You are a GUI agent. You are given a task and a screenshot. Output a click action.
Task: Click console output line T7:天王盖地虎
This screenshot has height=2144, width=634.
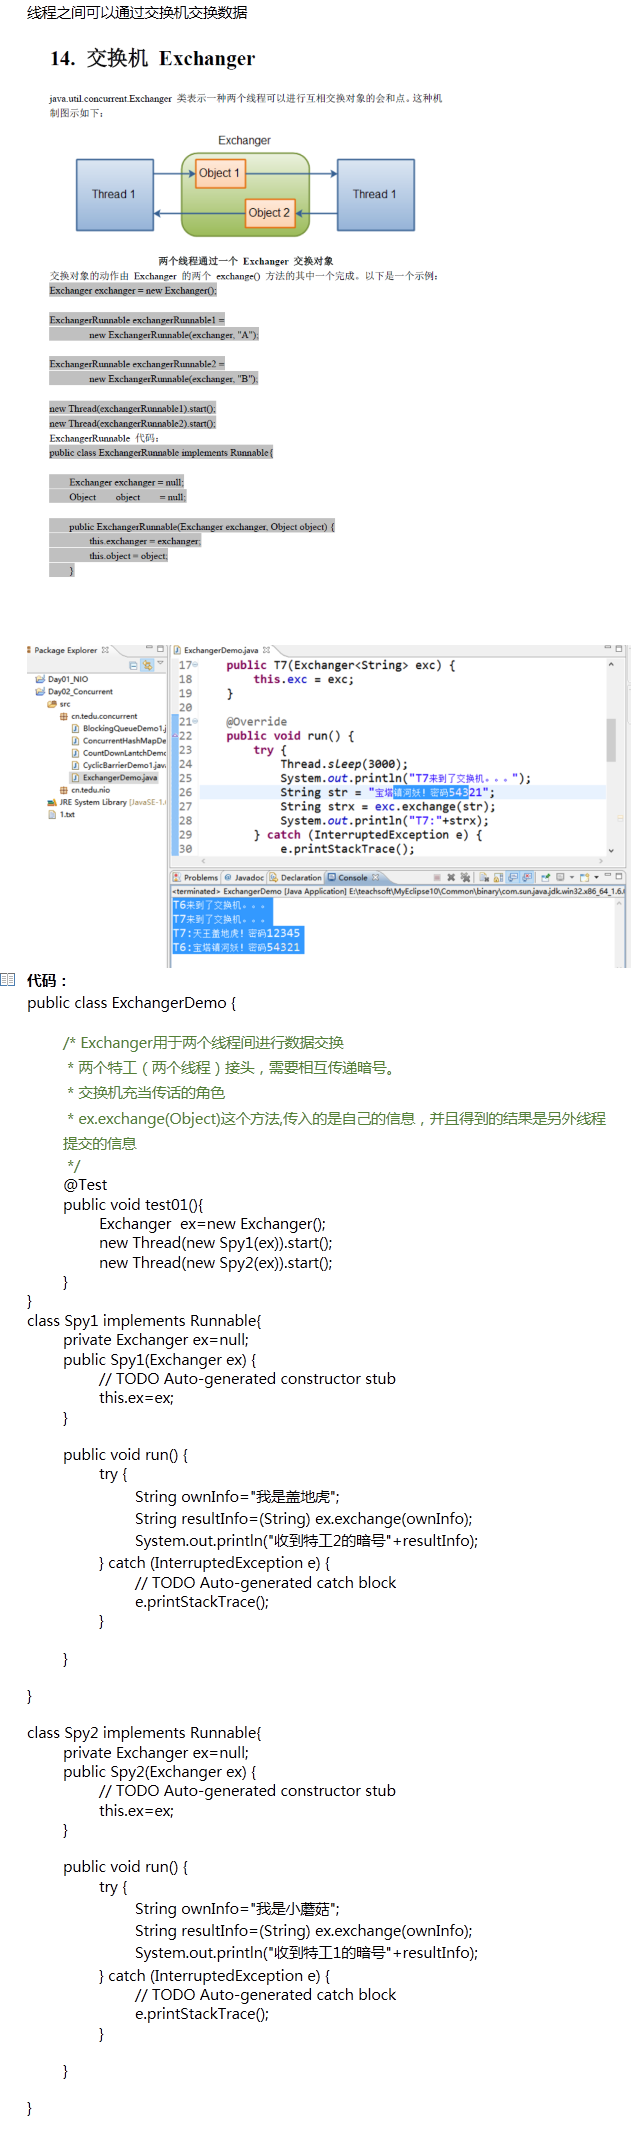click(x=236, y=933)
